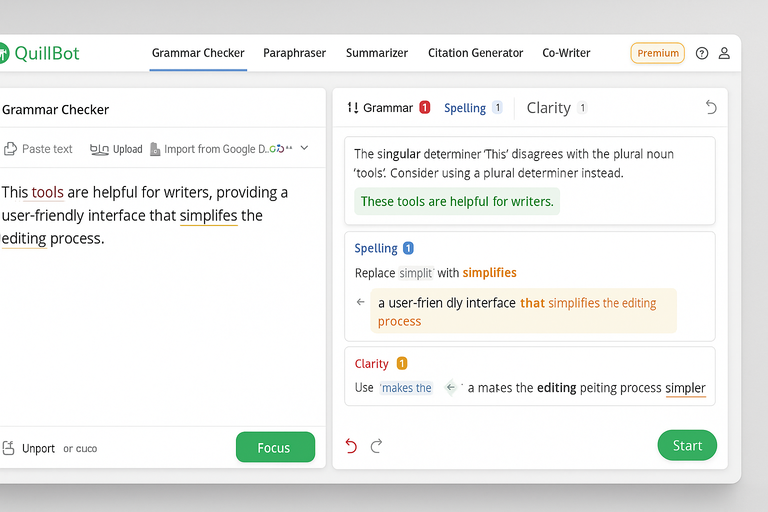
Task: Click the 'Clarity' card heading
Action: (371, 364)
